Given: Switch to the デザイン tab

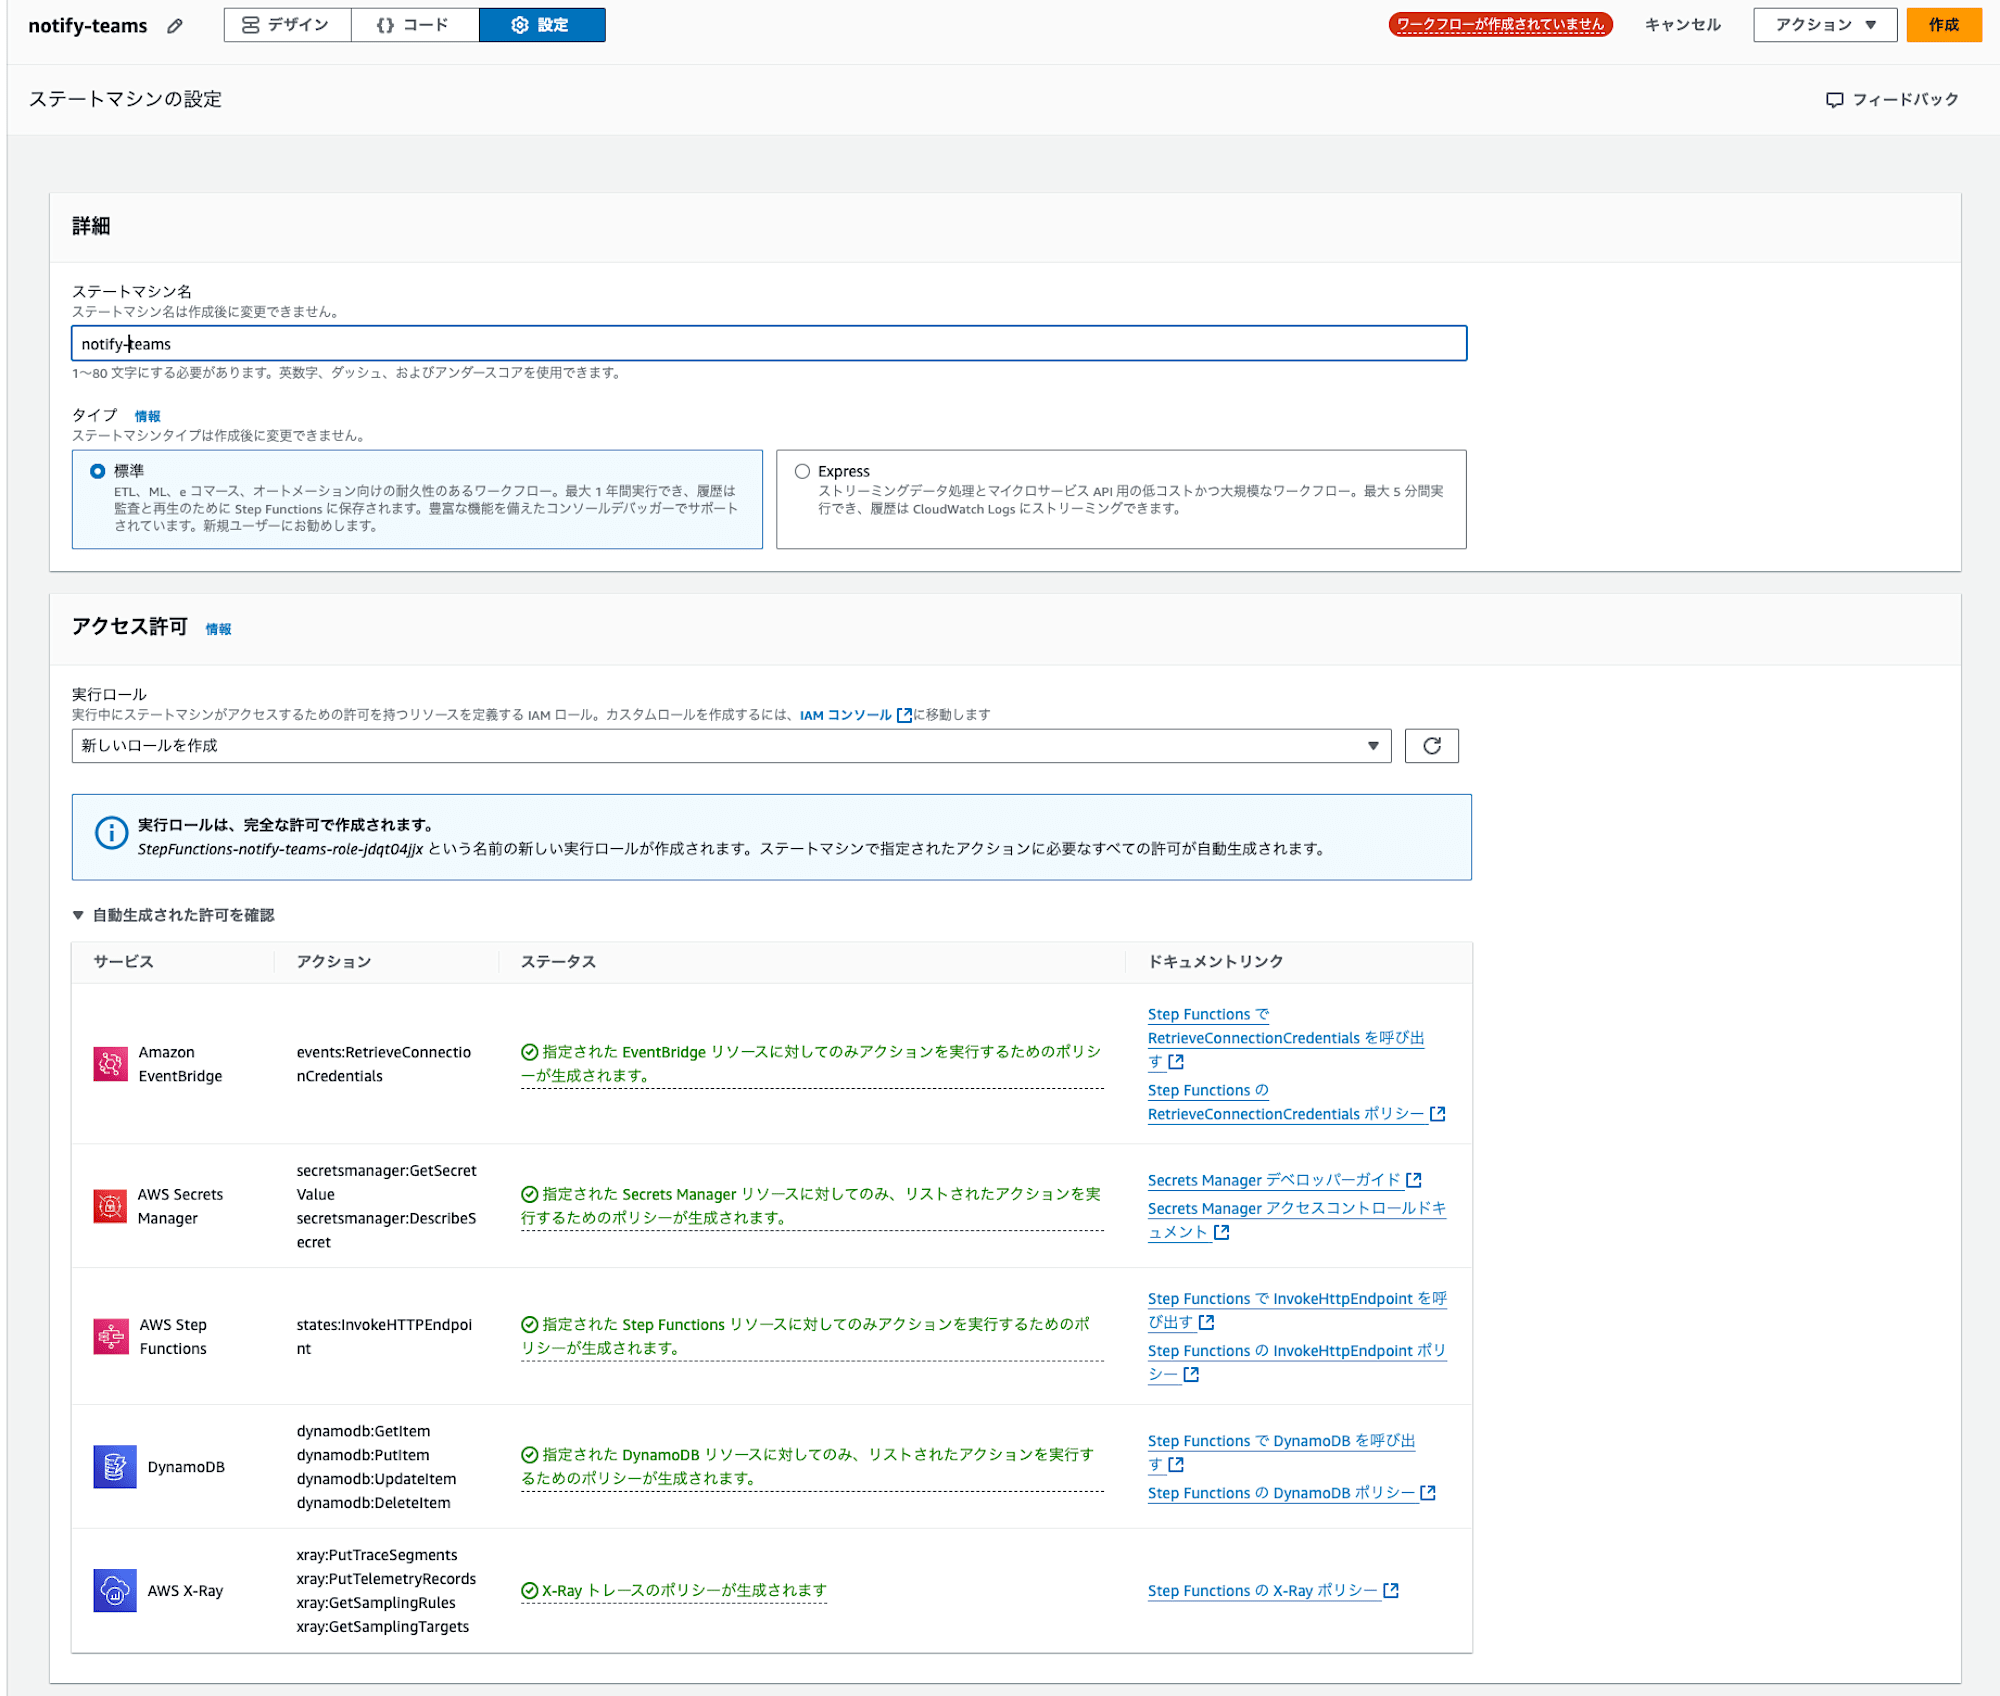Looking at the screenshot, I should pyautogui.click(x=287, y=25).
